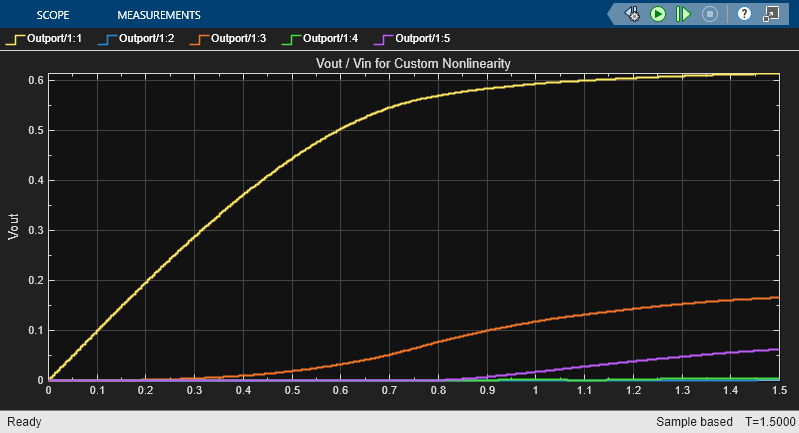Toggle the Outport/1:4 legend entry
Viewport: 799px width, 433px height.
[x=320, y=39]
